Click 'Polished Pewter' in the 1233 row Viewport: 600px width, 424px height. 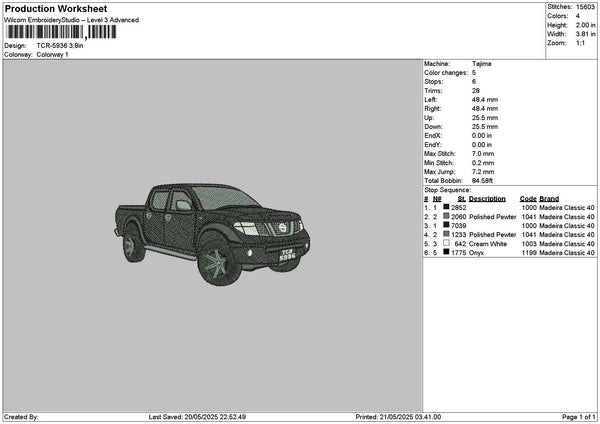(492, 235)
